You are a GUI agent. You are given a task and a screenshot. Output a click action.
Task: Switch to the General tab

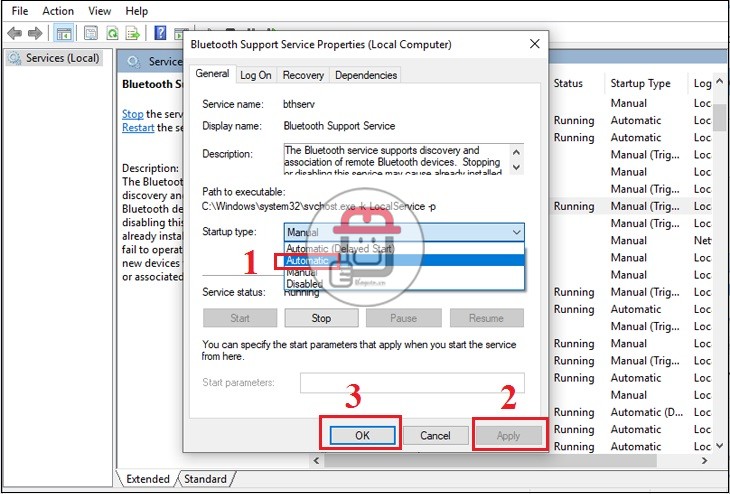[212, 74]
